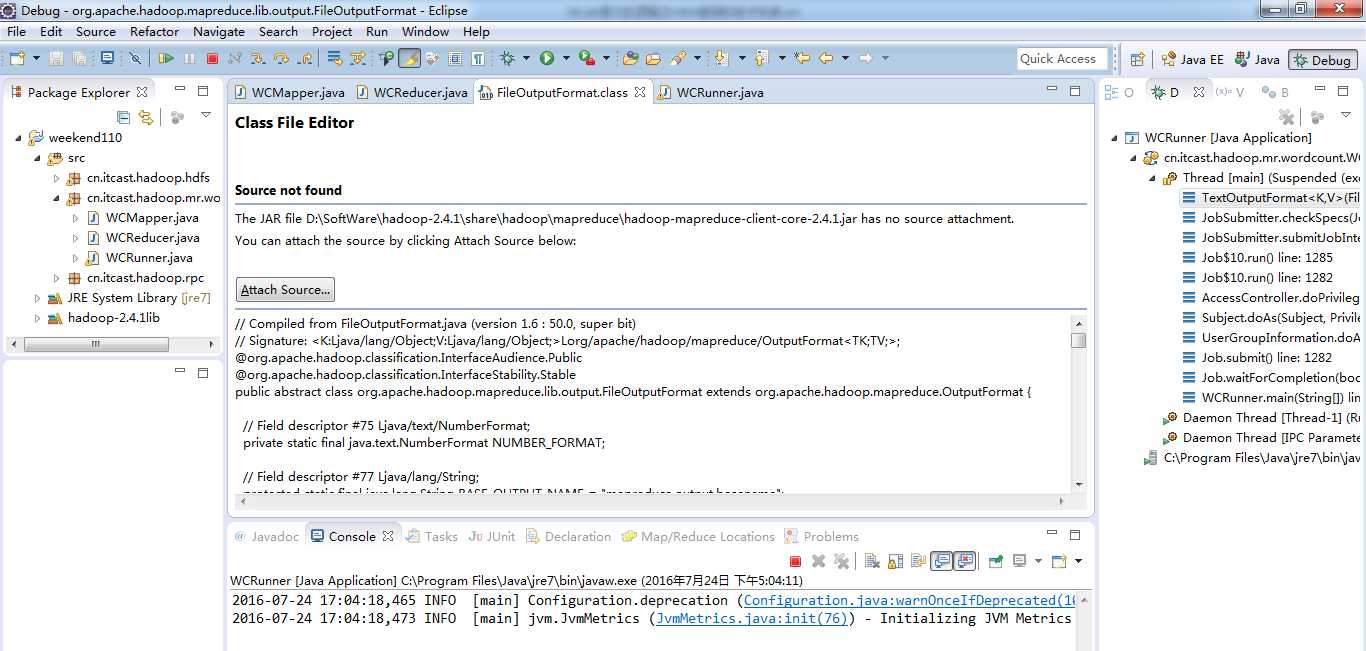Open Package Explorer view menu triangle
This screenshot has width=1366, height=651.
tap(206, 116)
